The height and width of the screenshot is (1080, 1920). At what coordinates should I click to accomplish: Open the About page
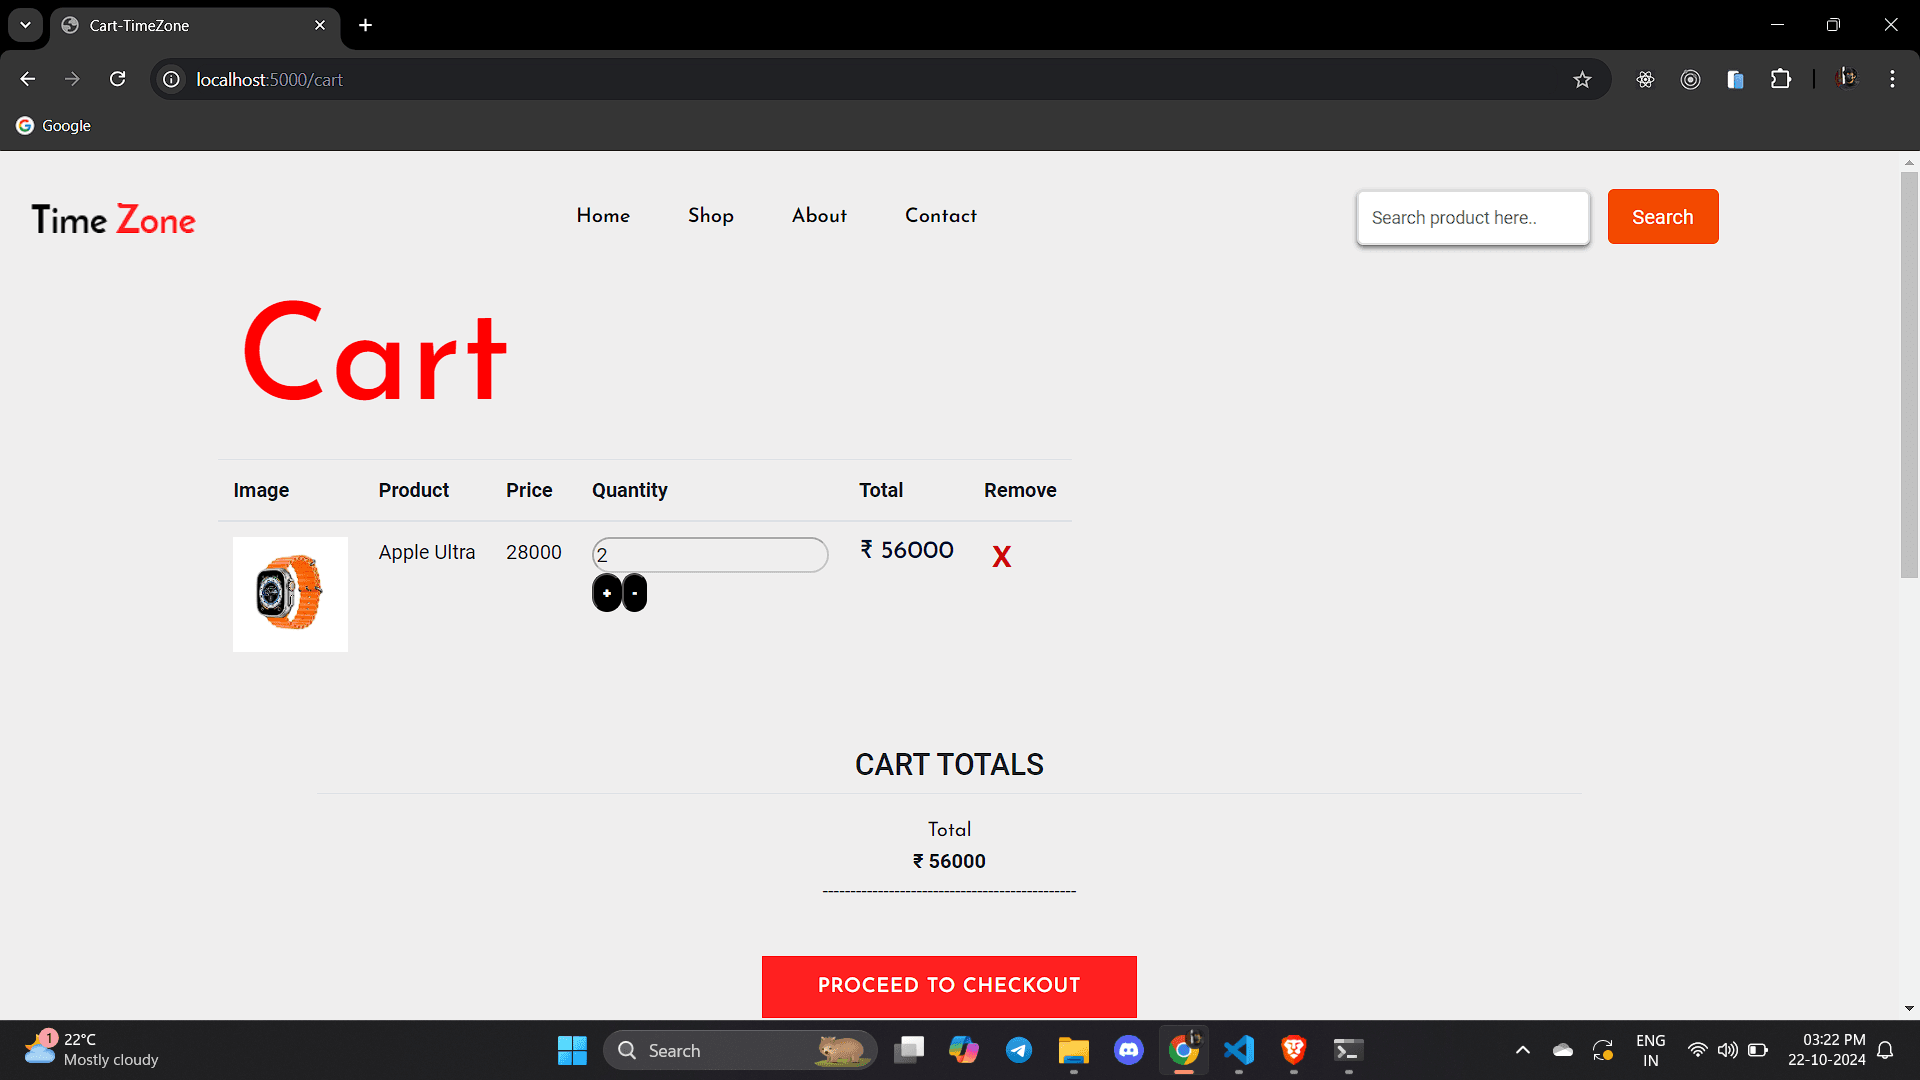click(819, 215)
